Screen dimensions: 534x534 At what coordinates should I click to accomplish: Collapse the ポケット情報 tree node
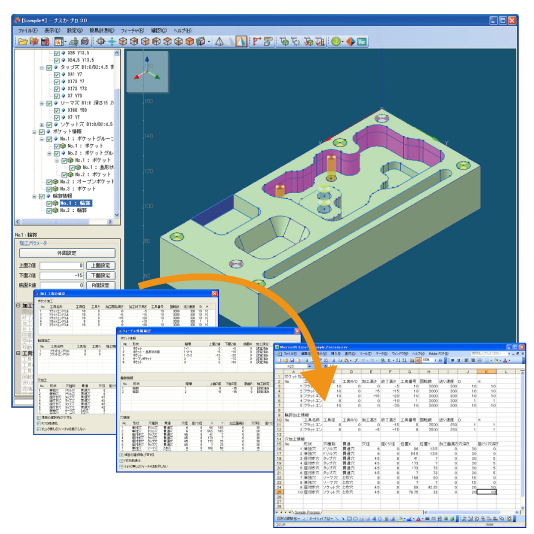click(34, 131)
